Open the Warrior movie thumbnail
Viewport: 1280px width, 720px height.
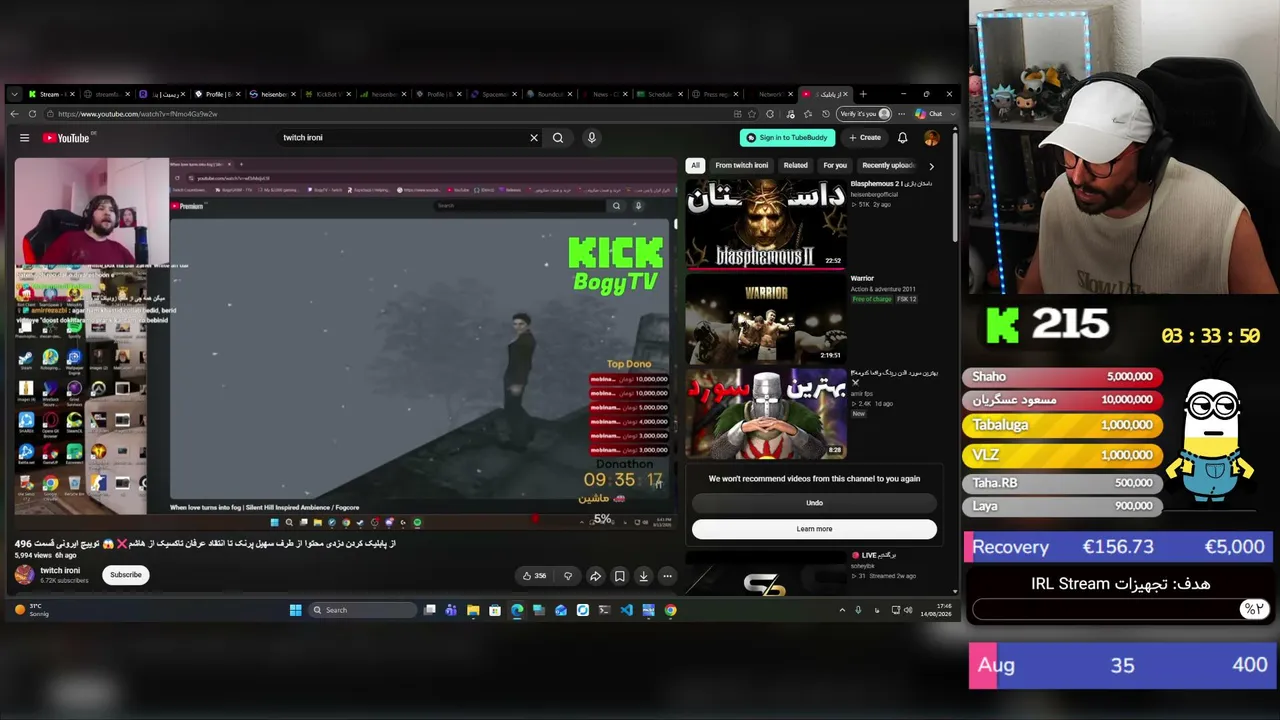[766, 317]
